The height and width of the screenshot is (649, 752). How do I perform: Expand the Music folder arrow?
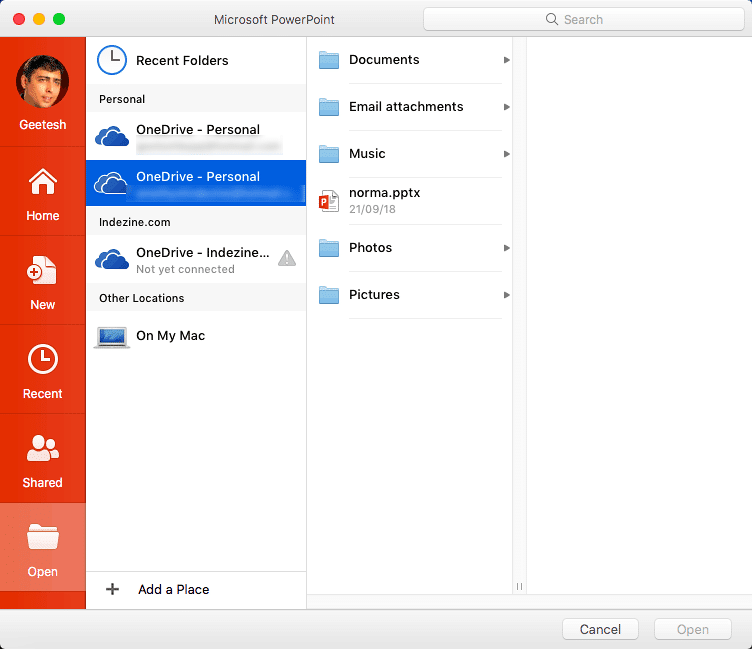[x=507, y=154]
